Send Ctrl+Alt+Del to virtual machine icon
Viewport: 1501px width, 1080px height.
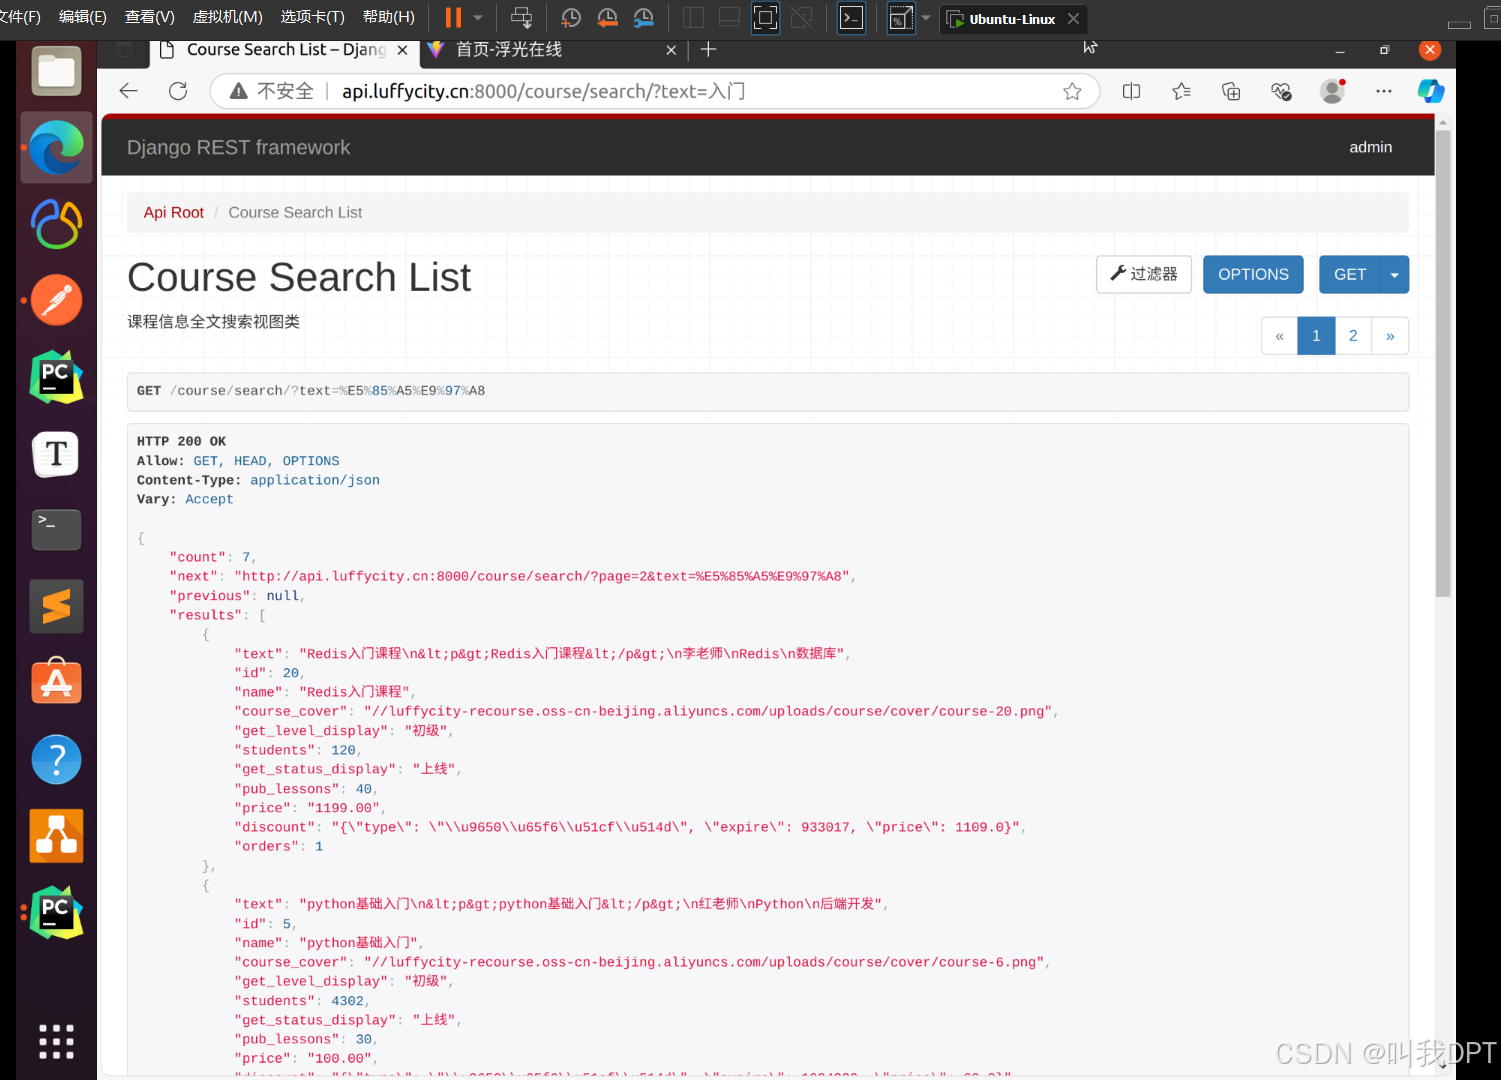click(x=521, y=17)
